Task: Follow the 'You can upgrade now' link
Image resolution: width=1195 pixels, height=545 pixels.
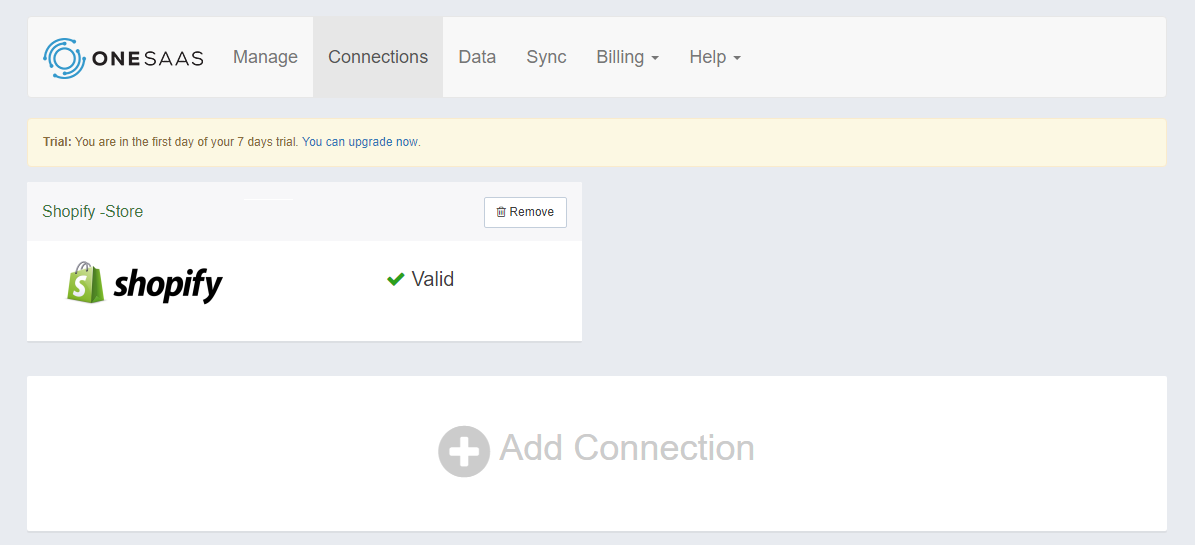Action: 360,142
